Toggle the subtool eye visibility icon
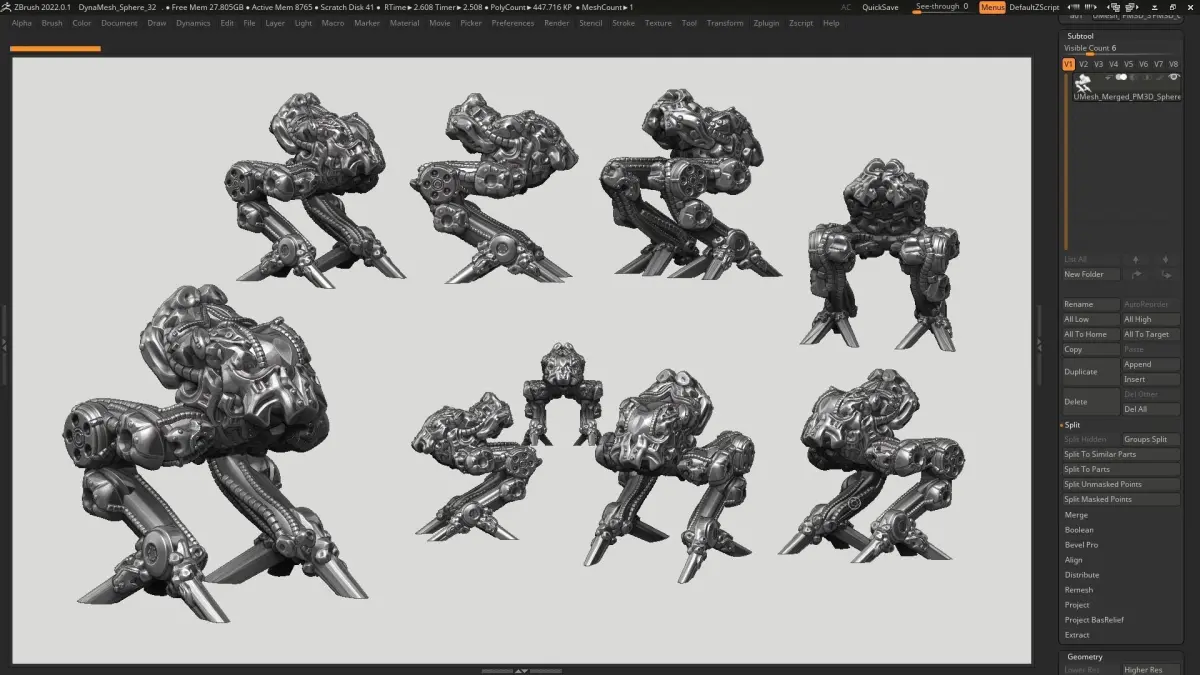Viewport: 1200px width, 675px height. (1174, 77)
